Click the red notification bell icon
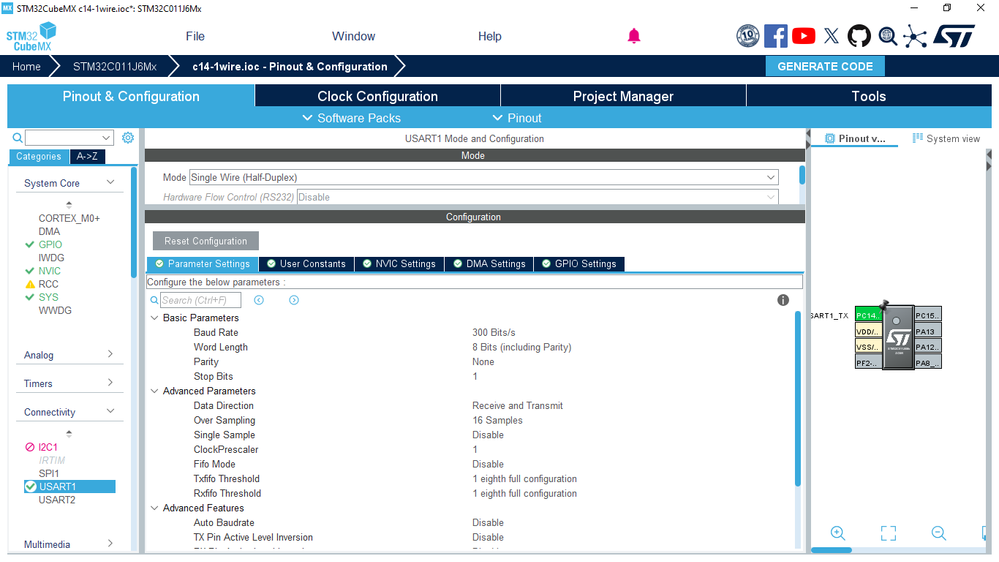999x562 pixels. [x=633, y=36]
